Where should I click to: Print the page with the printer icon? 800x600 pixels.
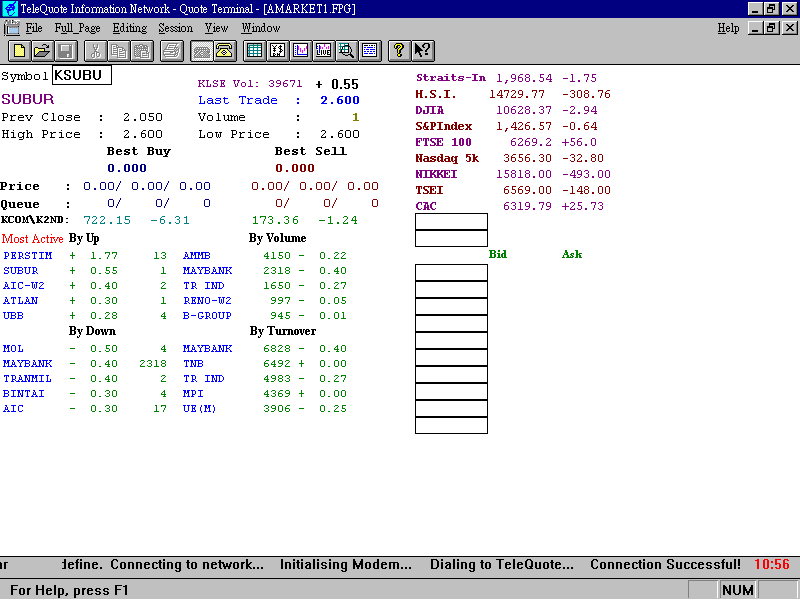pos(172,51)
